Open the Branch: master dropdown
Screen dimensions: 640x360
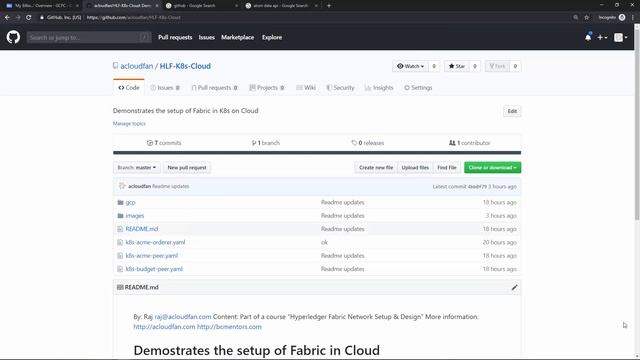137,168
